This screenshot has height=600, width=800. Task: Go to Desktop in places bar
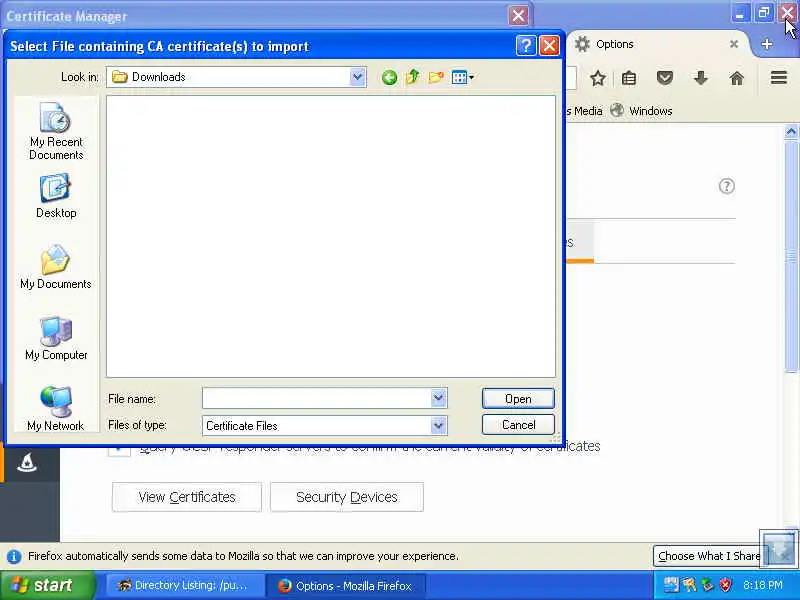(x=56, y=197)
